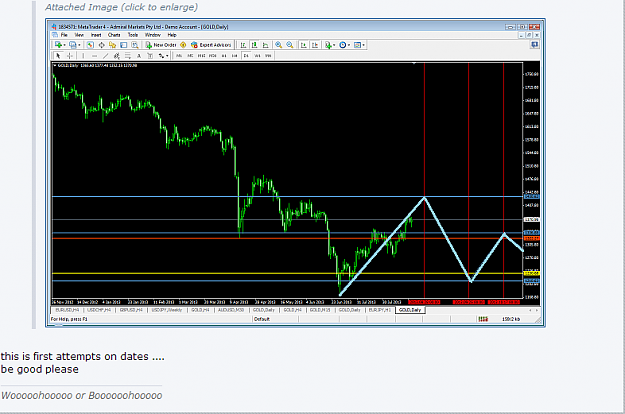Click the Default profile status entry
Image resolution: width=625 pixels, height=414 pixels.
click(262, 319)
